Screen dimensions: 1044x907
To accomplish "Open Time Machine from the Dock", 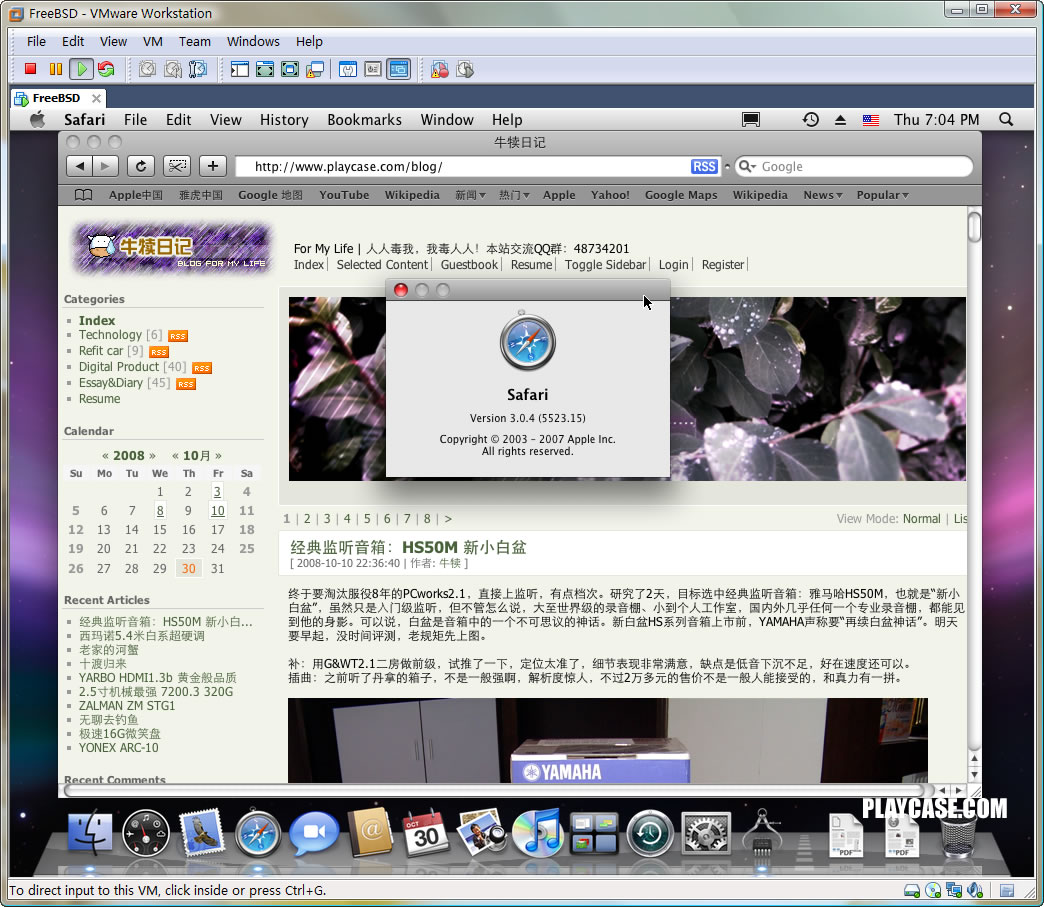I will 650,832.
